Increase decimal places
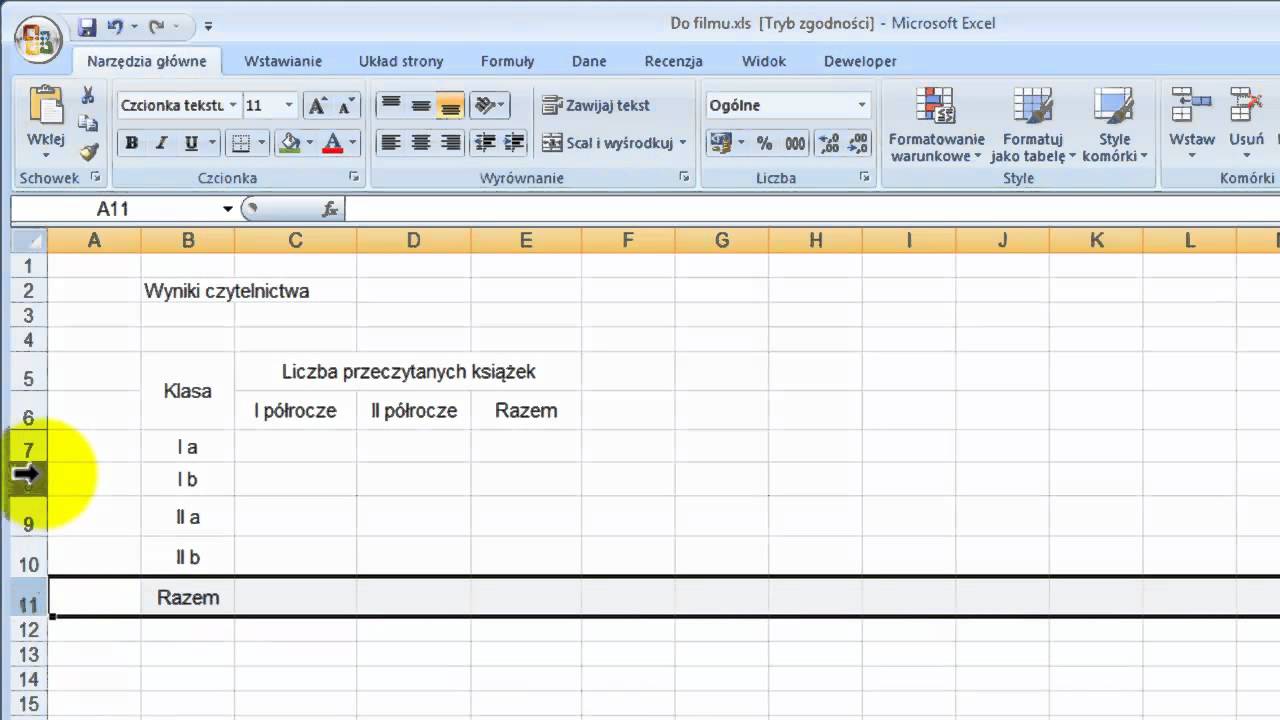 (829, 143)
